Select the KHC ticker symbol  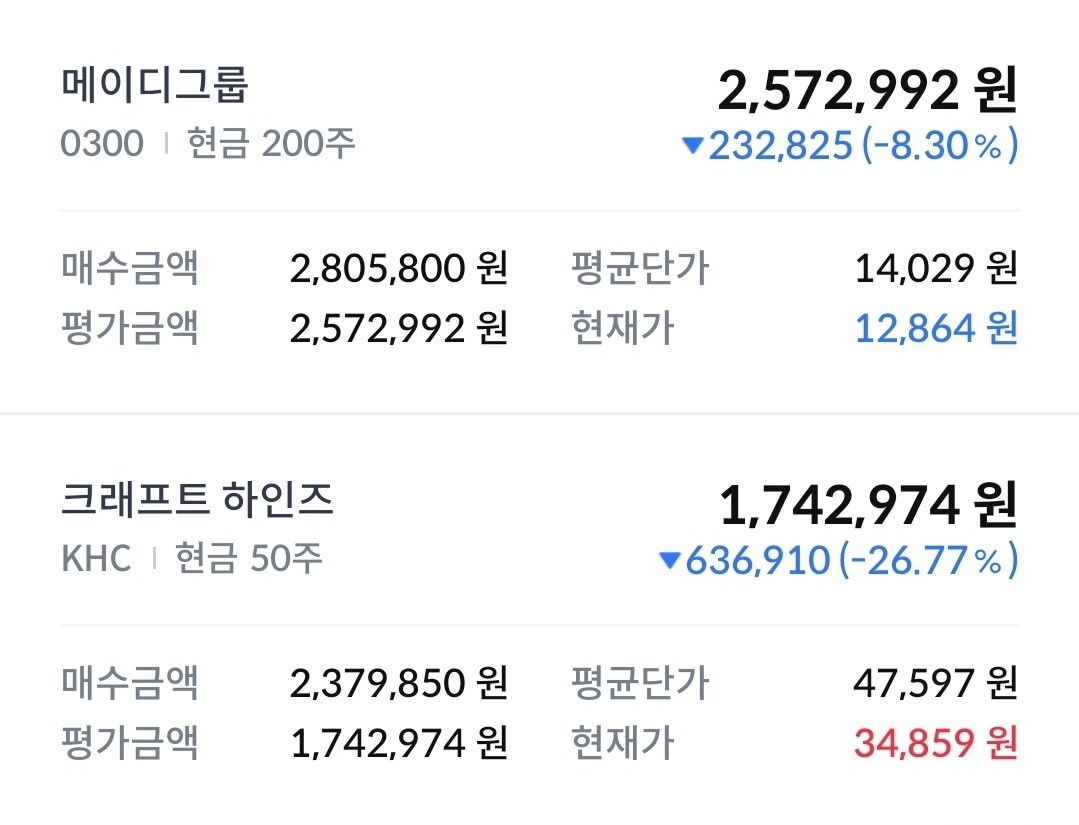pyautogui.click(x=96, y=558)
